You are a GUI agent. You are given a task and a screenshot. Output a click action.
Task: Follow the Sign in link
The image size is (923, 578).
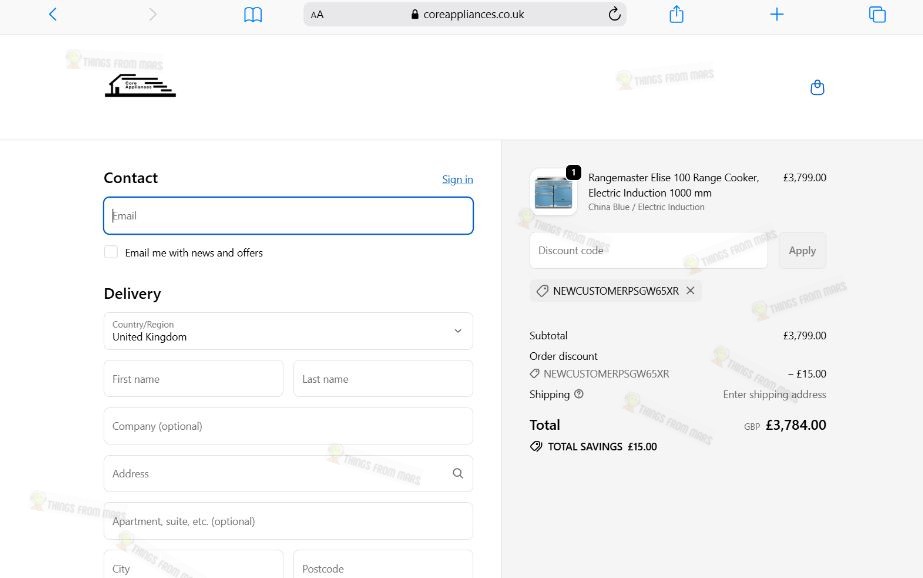click(457, 179)
